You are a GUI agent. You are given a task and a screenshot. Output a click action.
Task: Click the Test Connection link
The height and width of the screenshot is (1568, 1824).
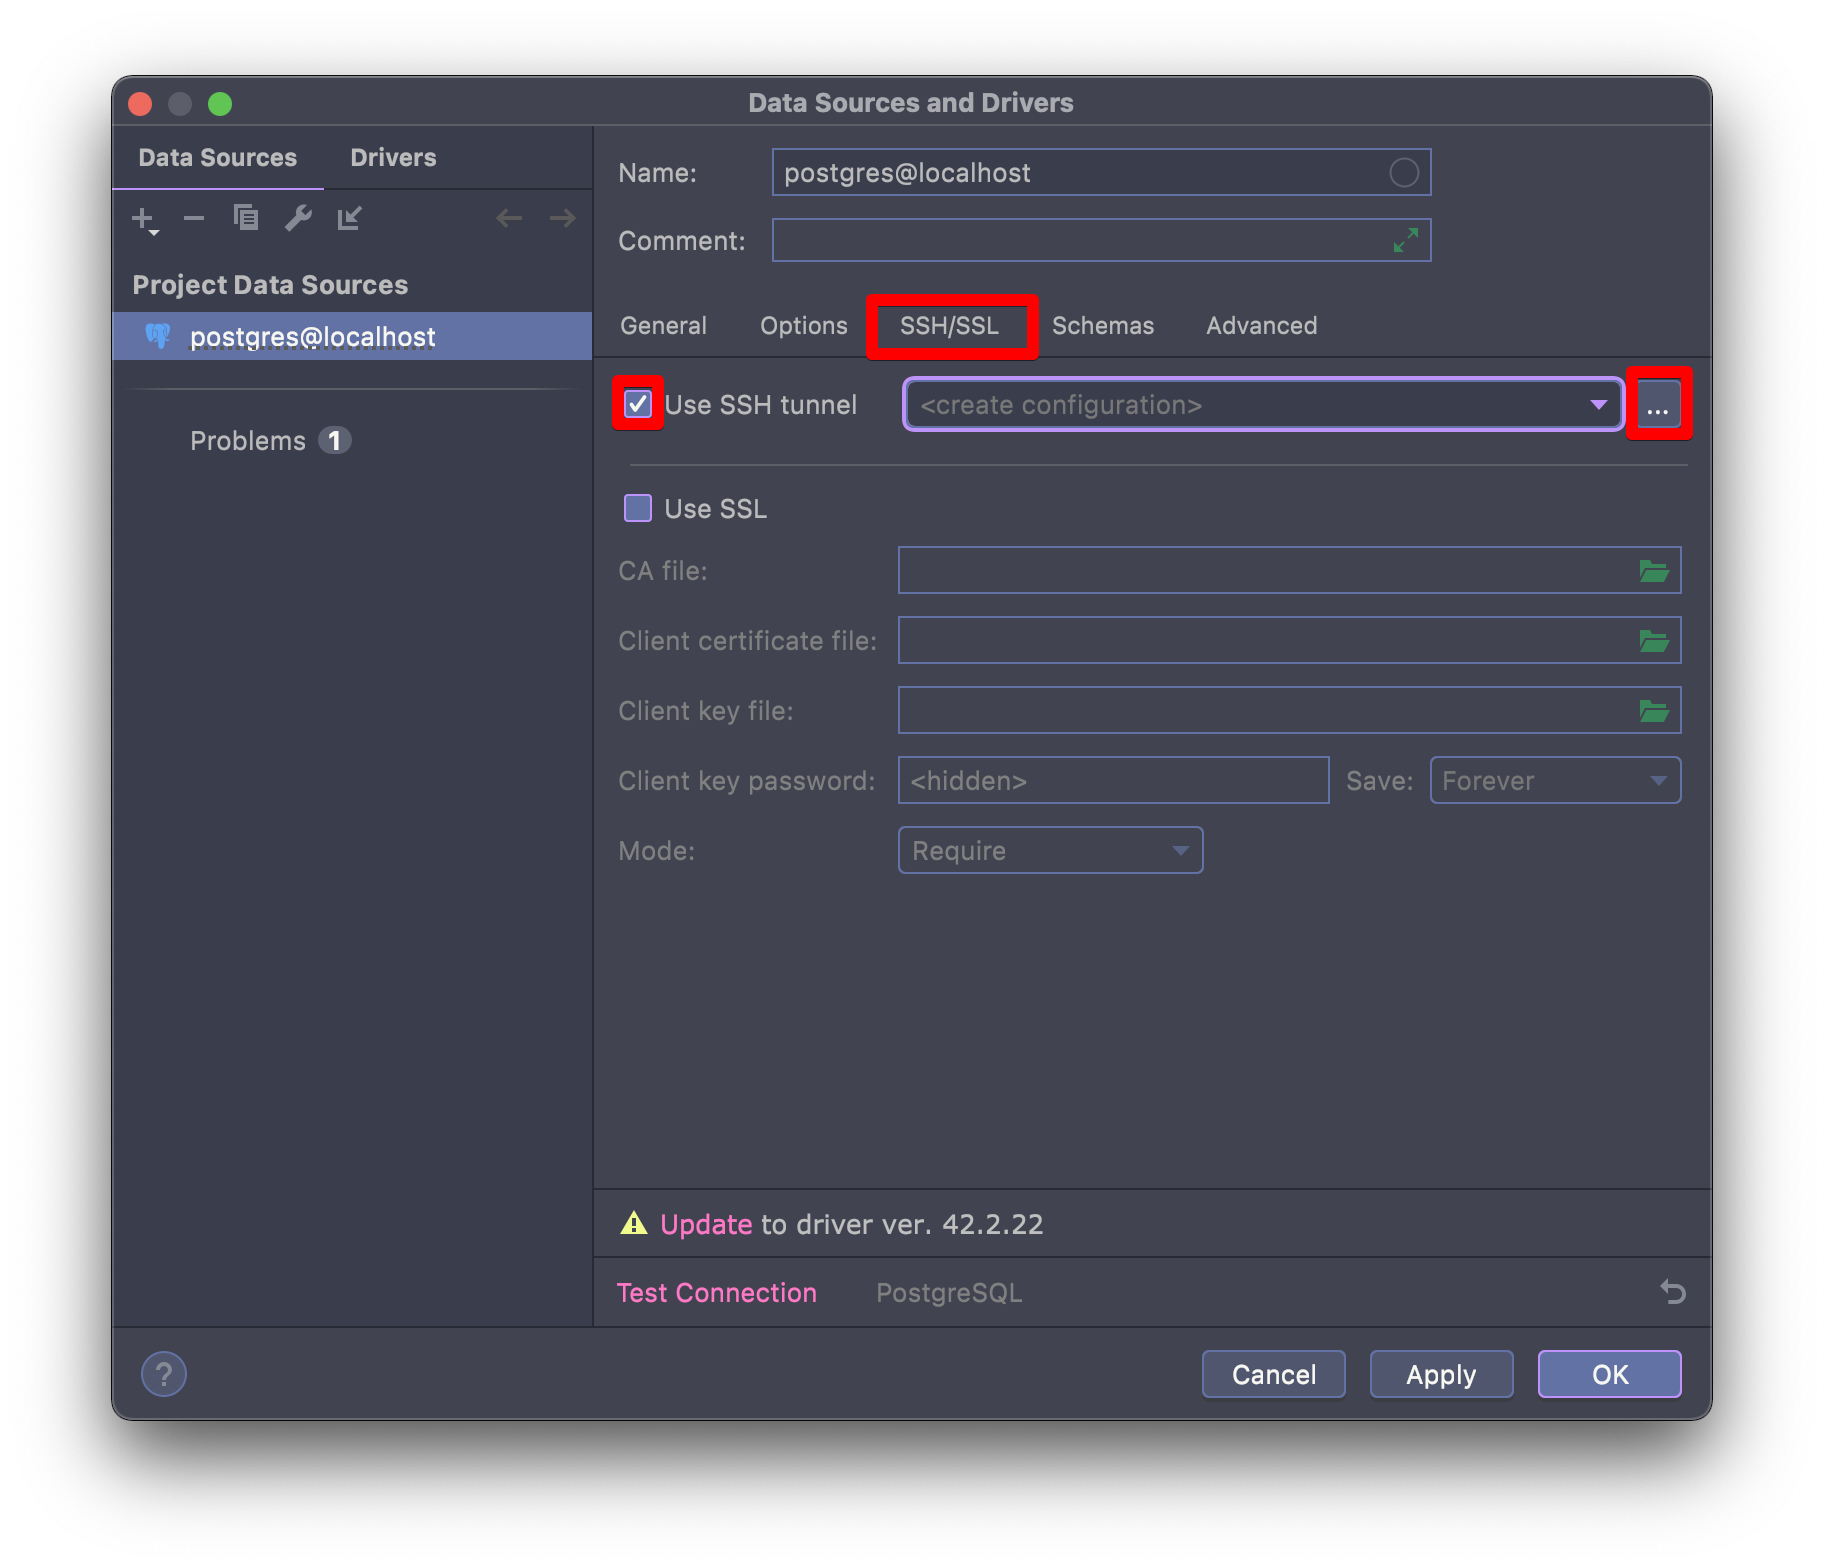pyautogui.click(x=717, y=1293)
